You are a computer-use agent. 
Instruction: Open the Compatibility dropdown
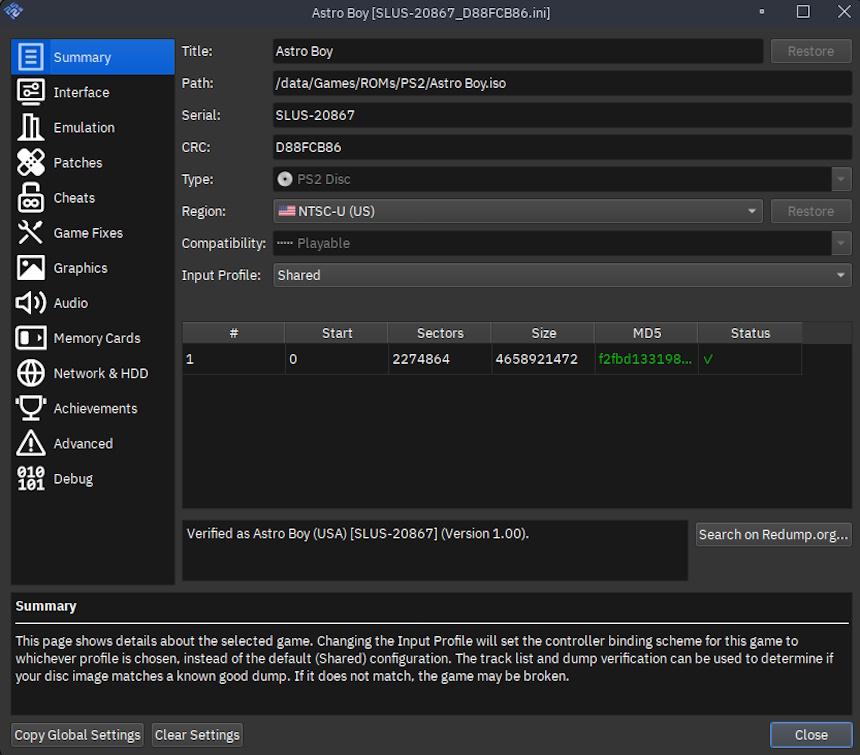(x=562, y=243)
